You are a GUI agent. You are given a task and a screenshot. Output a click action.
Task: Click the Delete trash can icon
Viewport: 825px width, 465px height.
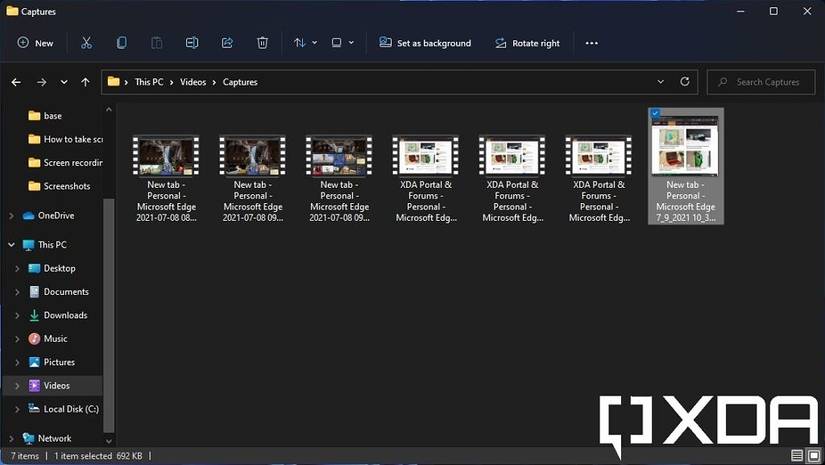(x=263, y=43)
